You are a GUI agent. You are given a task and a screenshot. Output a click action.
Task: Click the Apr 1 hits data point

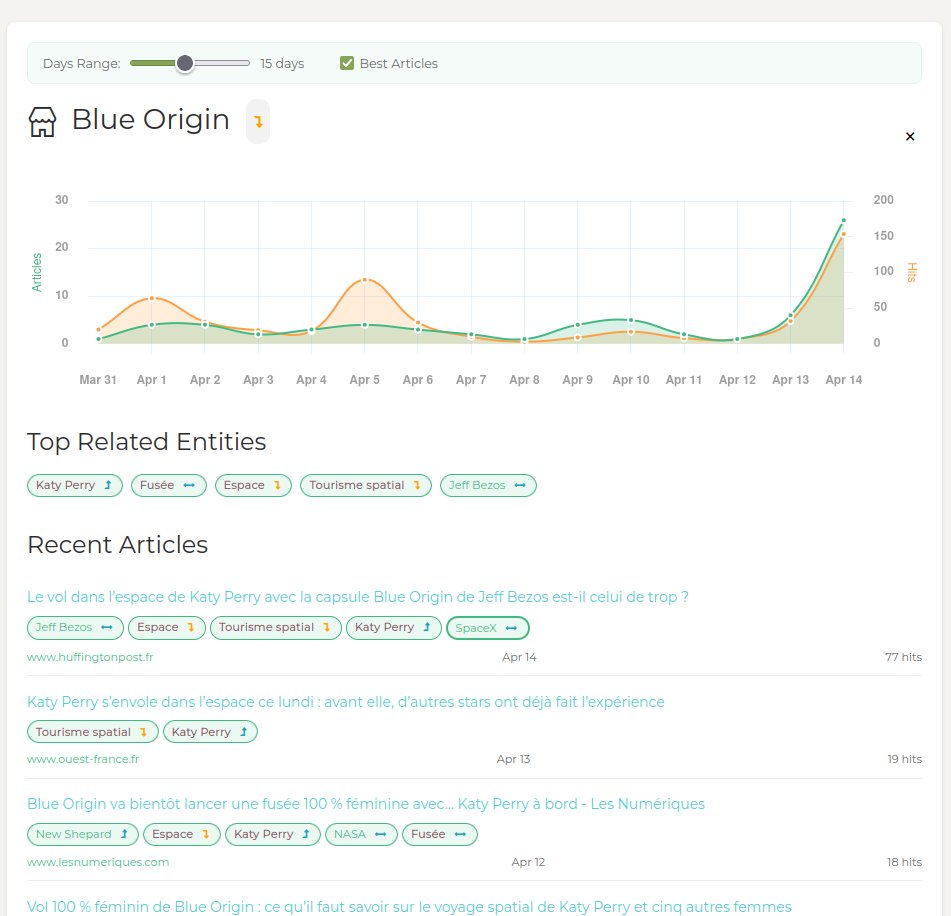pos(152,298)
